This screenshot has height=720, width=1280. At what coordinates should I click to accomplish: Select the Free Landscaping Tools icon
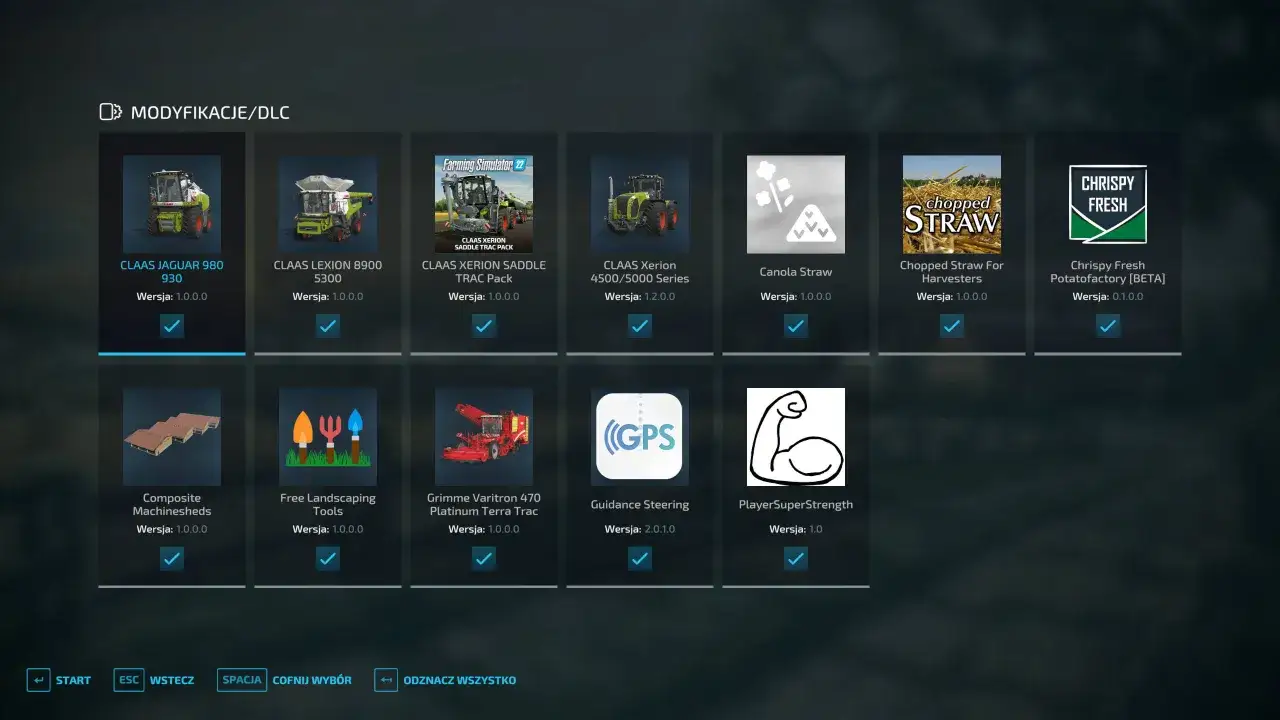click(x=328, y=437)
